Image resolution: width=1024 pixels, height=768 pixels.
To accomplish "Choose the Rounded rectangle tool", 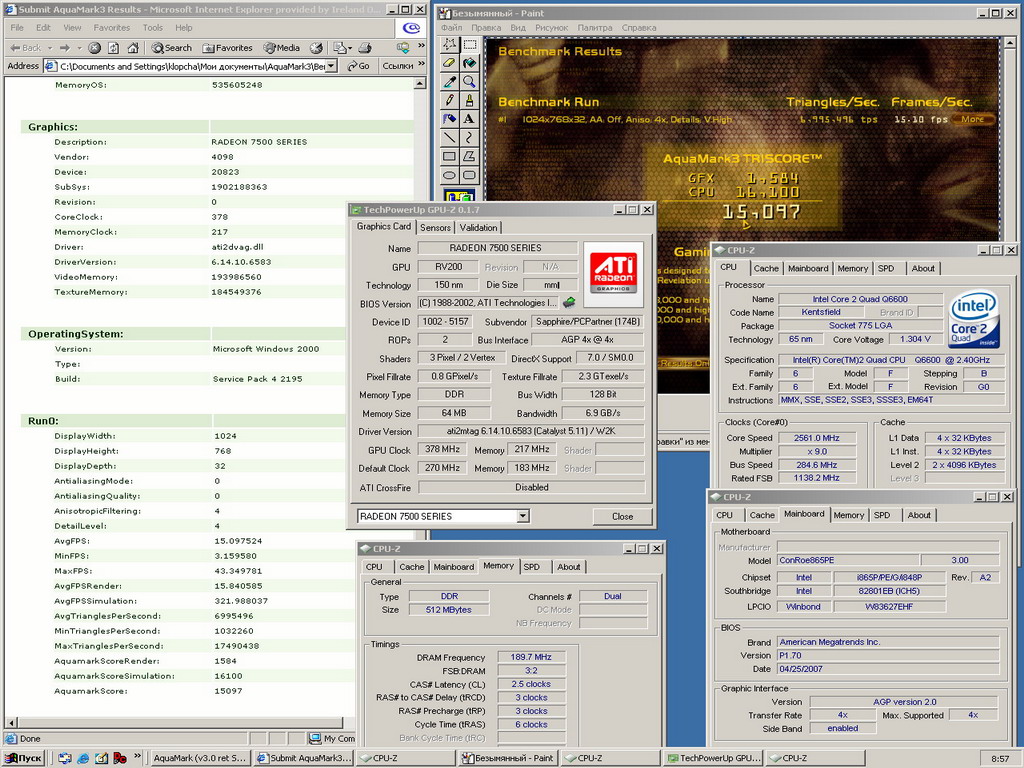I will [469, 175].
